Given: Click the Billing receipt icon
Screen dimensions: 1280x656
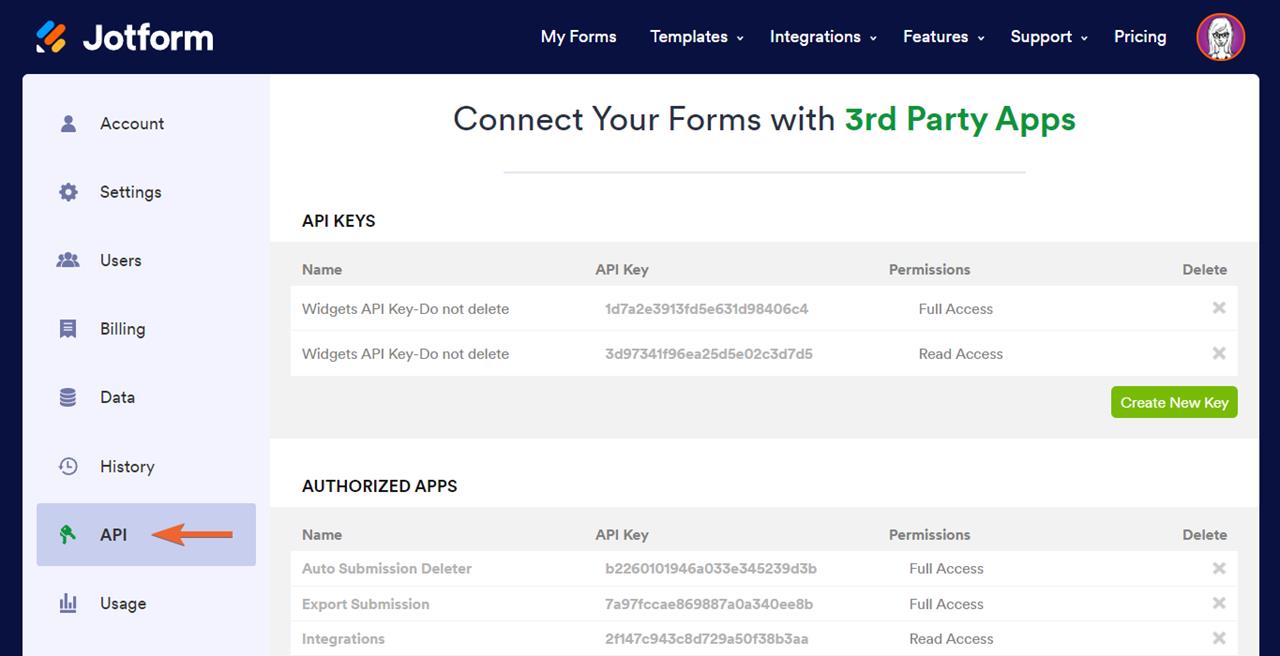Looking at the screenshot, I should [x=68, y=329].
